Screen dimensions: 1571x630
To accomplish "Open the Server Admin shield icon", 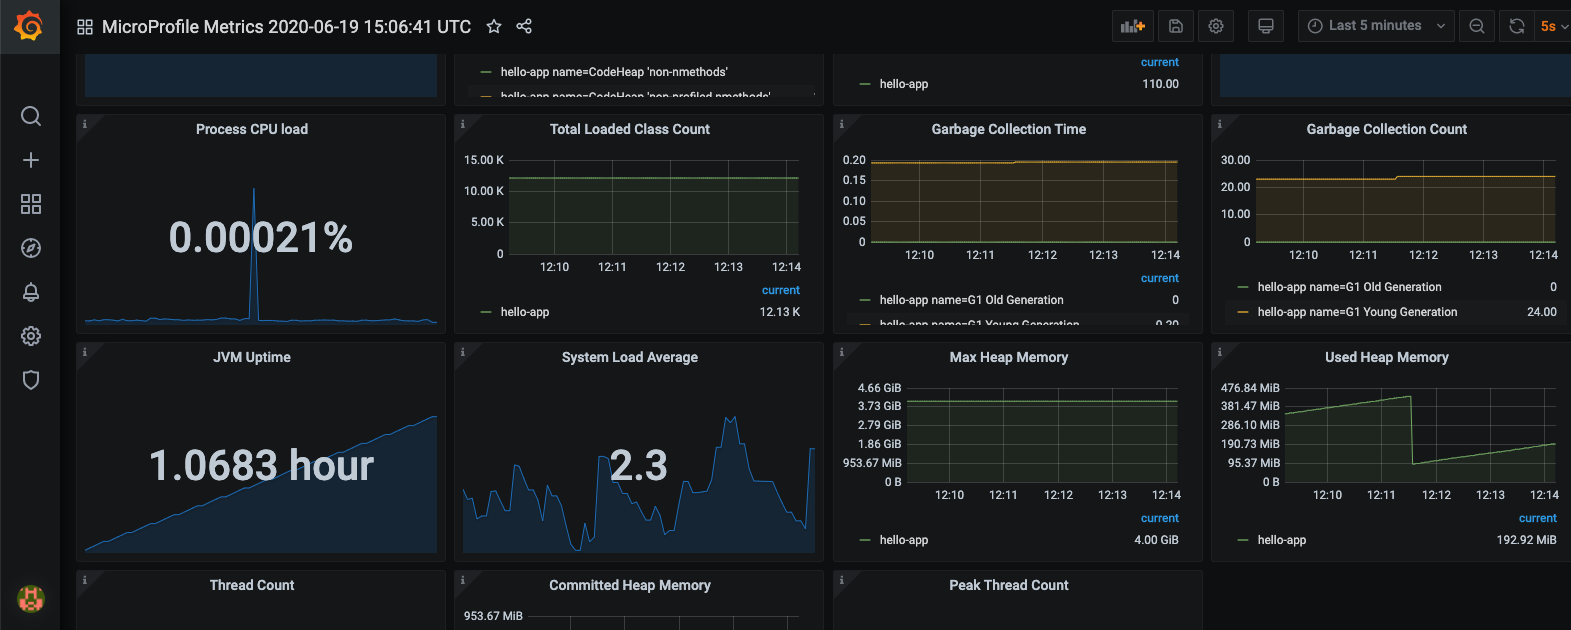I will (31, 380).
